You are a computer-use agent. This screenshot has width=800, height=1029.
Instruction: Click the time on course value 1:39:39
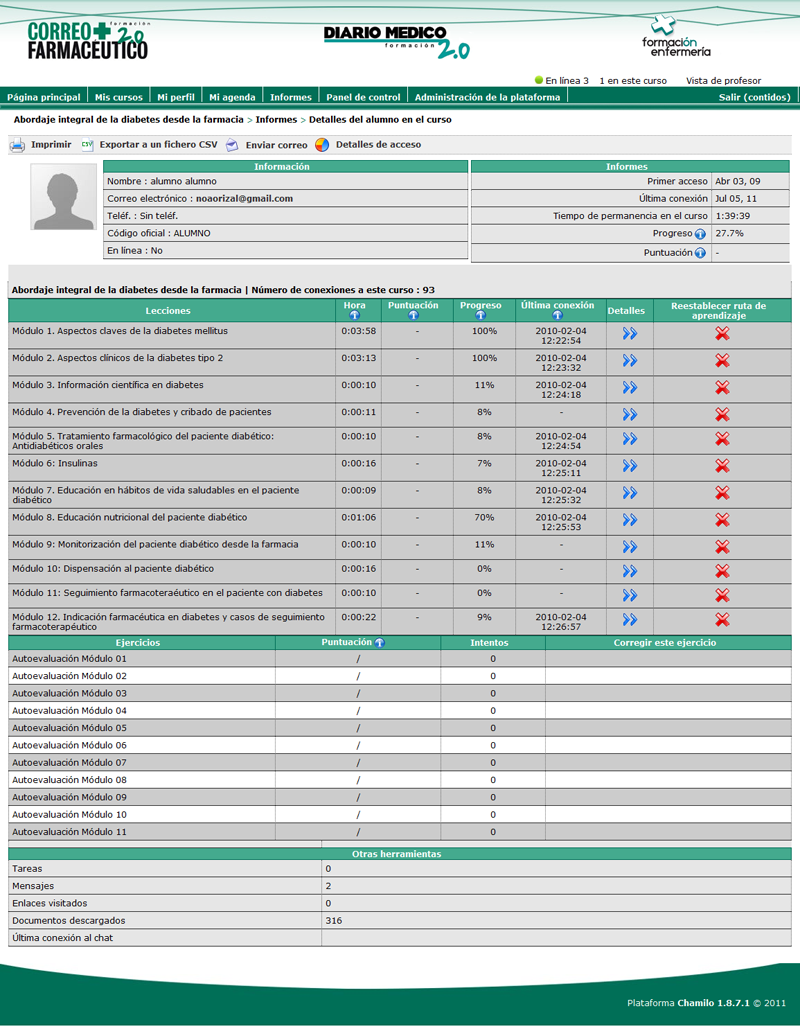coord(733,216)
